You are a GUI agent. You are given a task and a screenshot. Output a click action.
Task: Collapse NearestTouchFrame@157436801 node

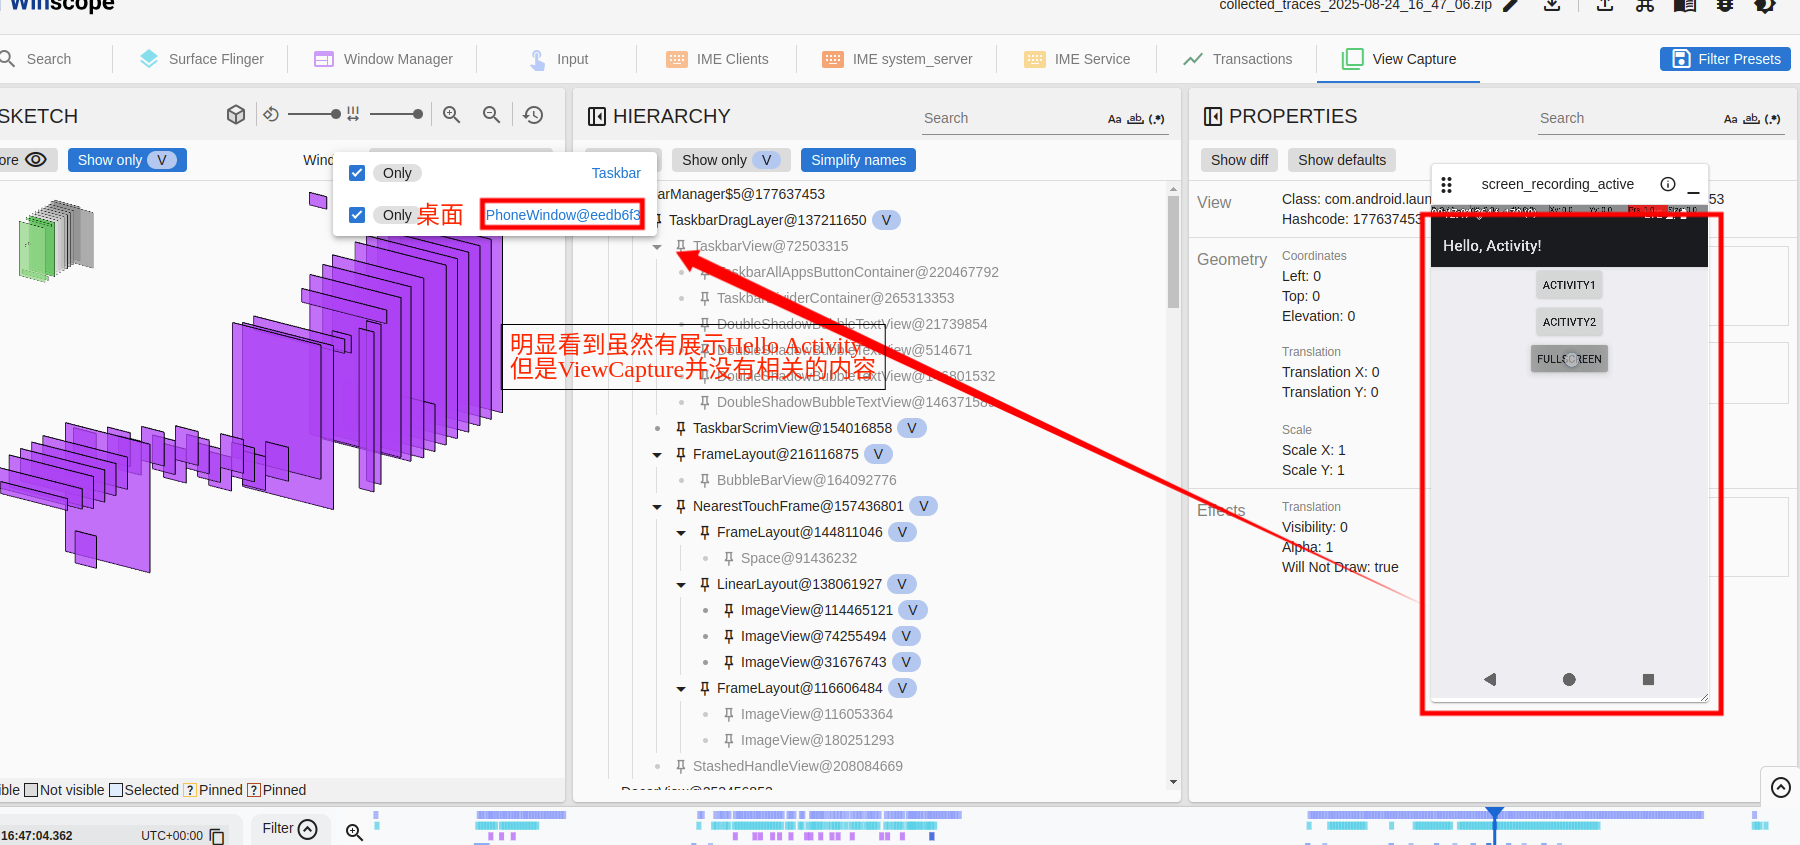pos(657,507)
